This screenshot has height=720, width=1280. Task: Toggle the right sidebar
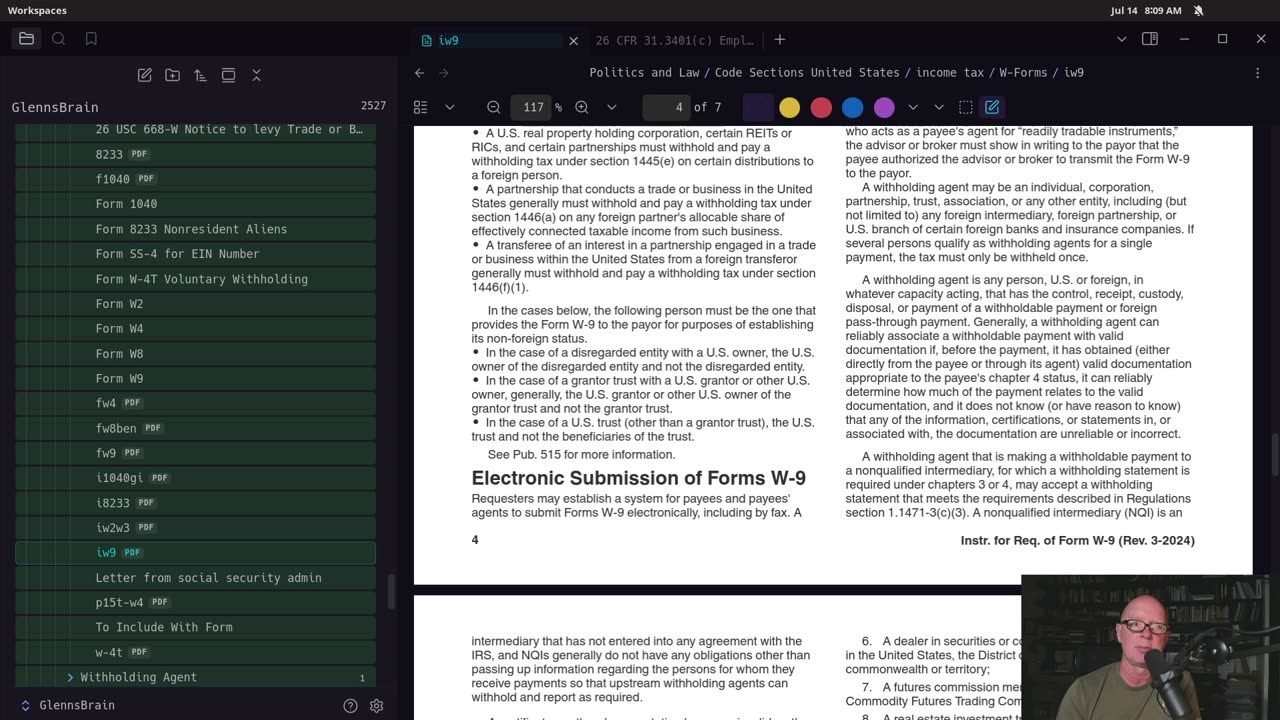pyautogui.click(x=1150, y=39)
